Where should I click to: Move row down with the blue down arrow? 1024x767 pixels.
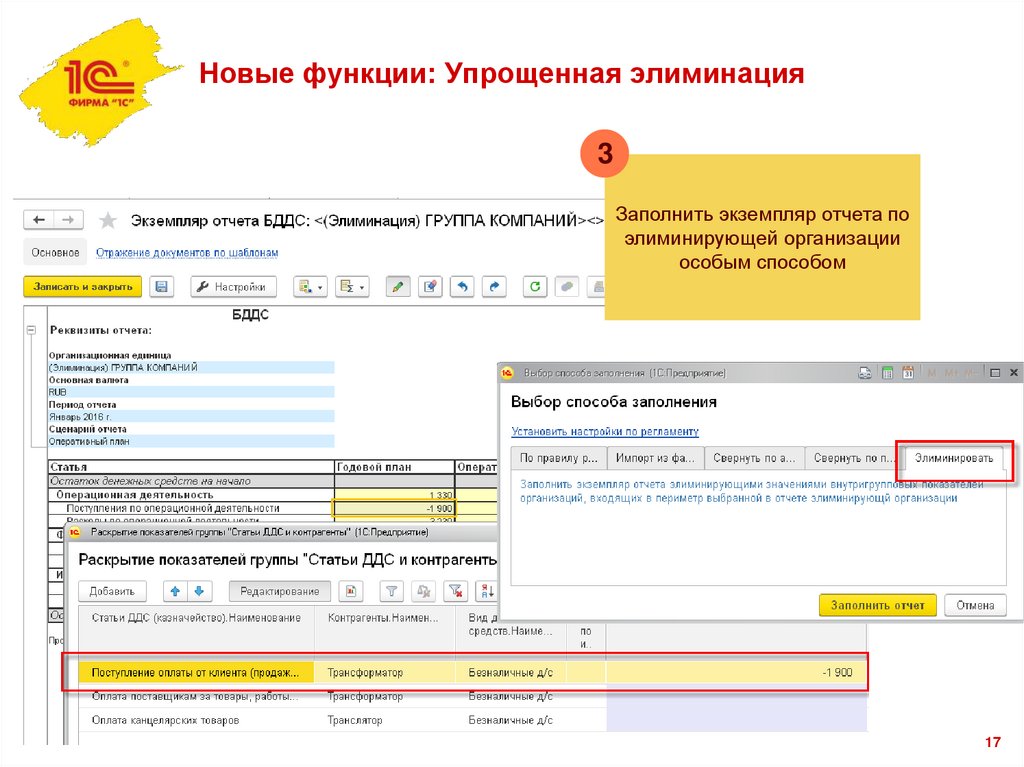[x=199, y=591]
